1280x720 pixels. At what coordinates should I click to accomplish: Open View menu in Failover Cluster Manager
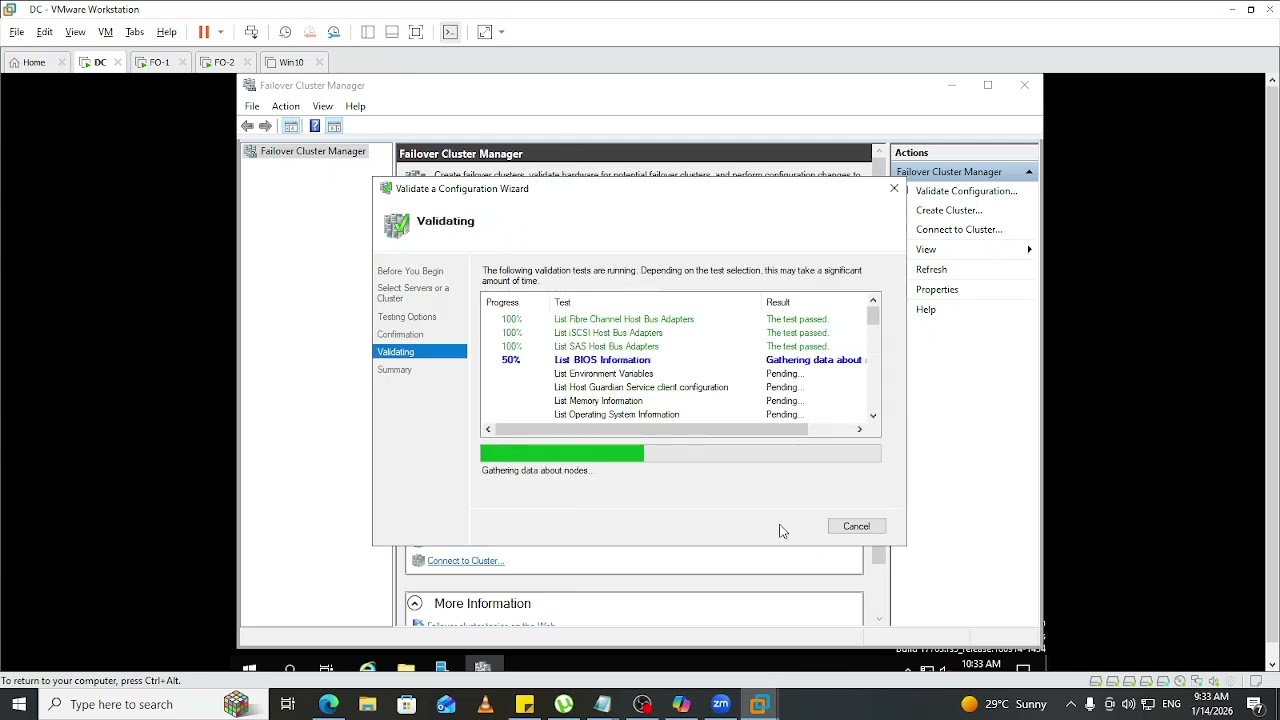(x=323, y=106)
